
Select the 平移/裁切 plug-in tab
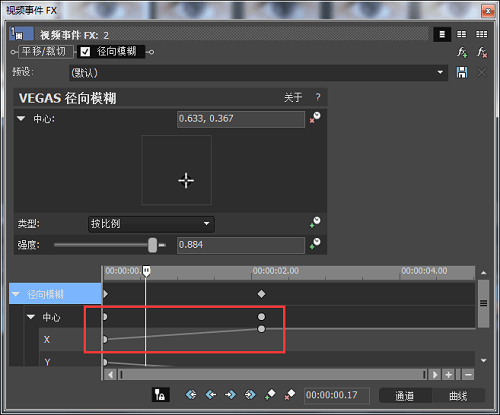point(45,52)
